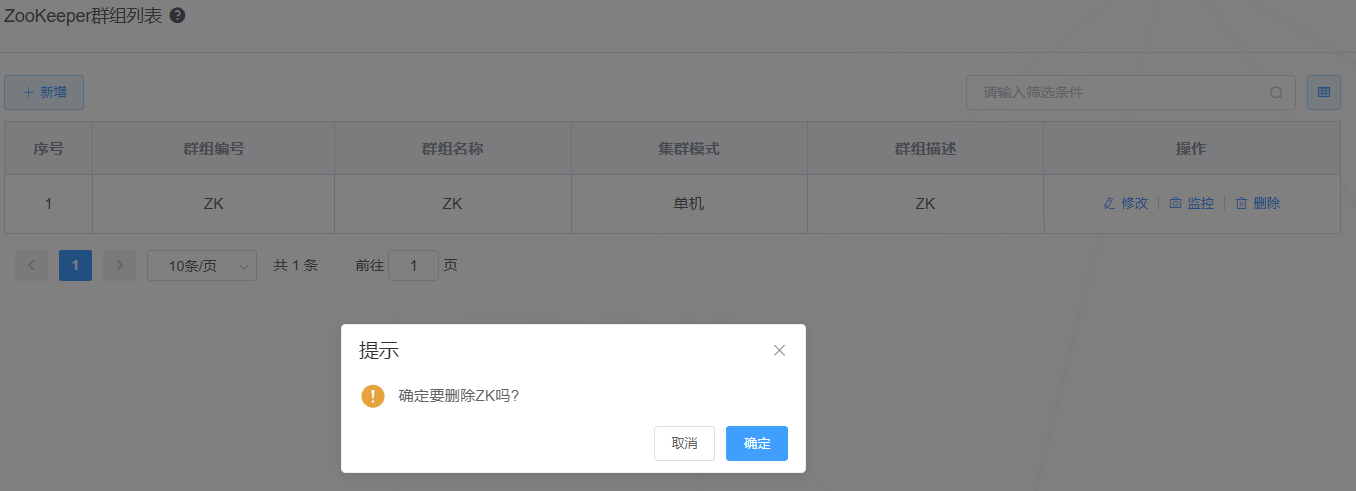Click the 序号 column header
The width and height of the screenshot is (1356, 491).
48,148
